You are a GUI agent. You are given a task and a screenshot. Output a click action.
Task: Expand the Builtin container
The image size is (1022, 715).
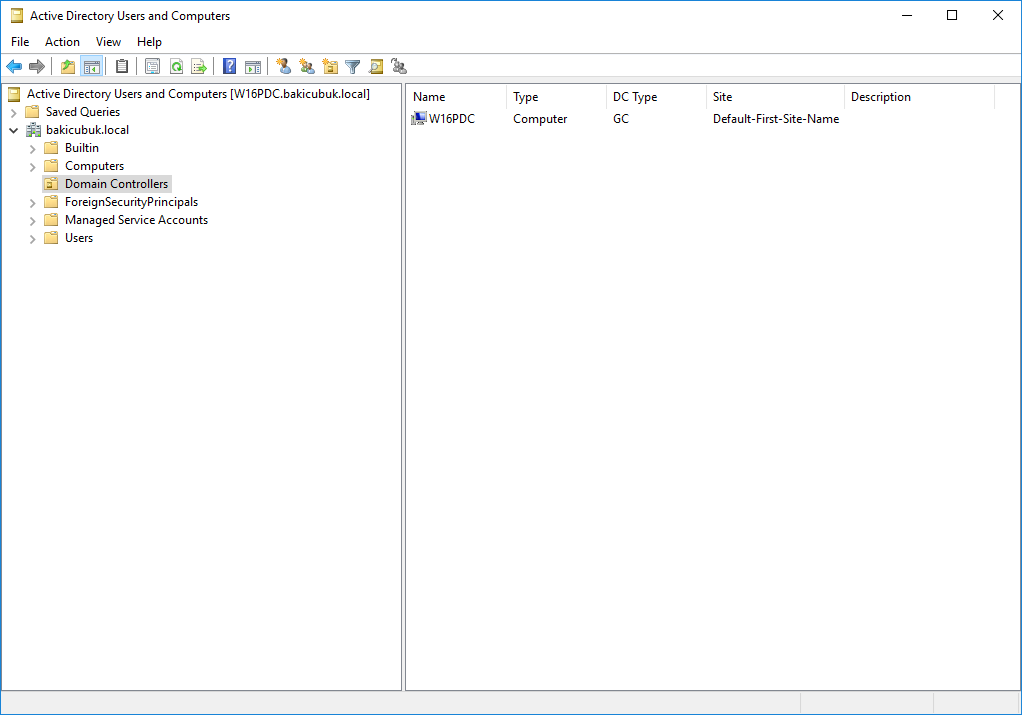33,149
